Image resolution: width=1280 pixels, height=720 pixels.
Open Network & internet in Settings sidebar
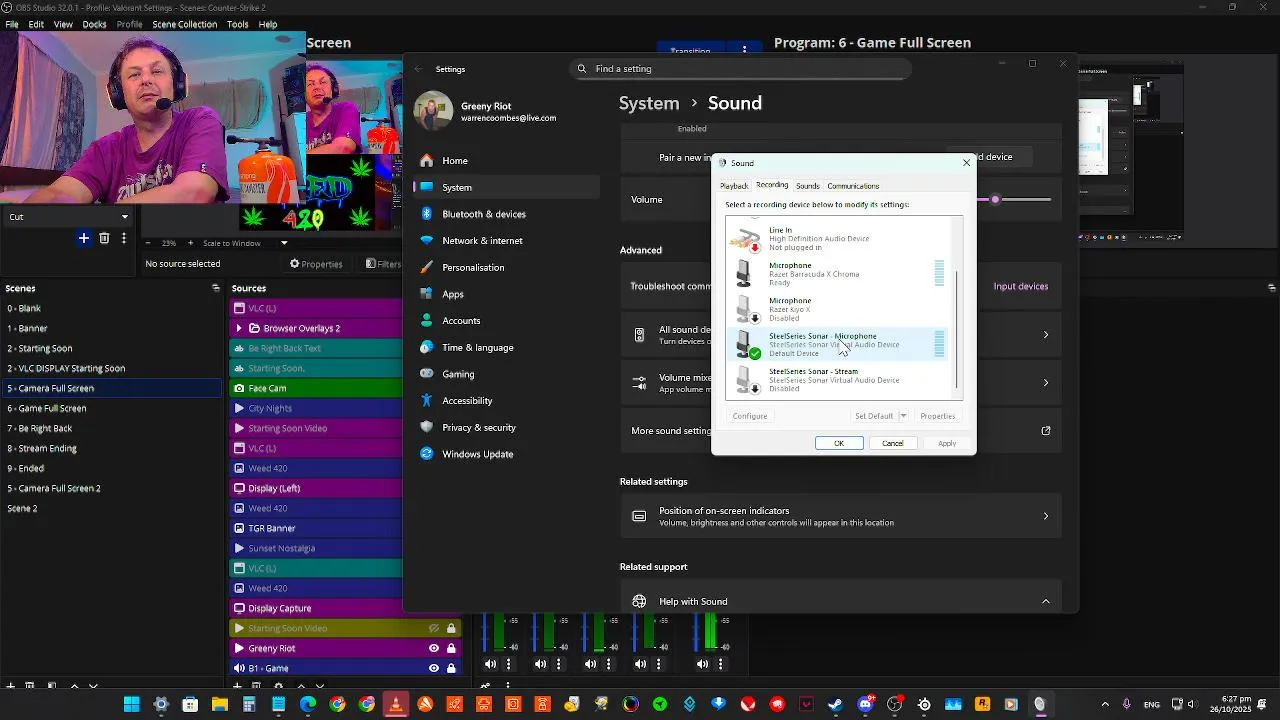click(505, 241)
